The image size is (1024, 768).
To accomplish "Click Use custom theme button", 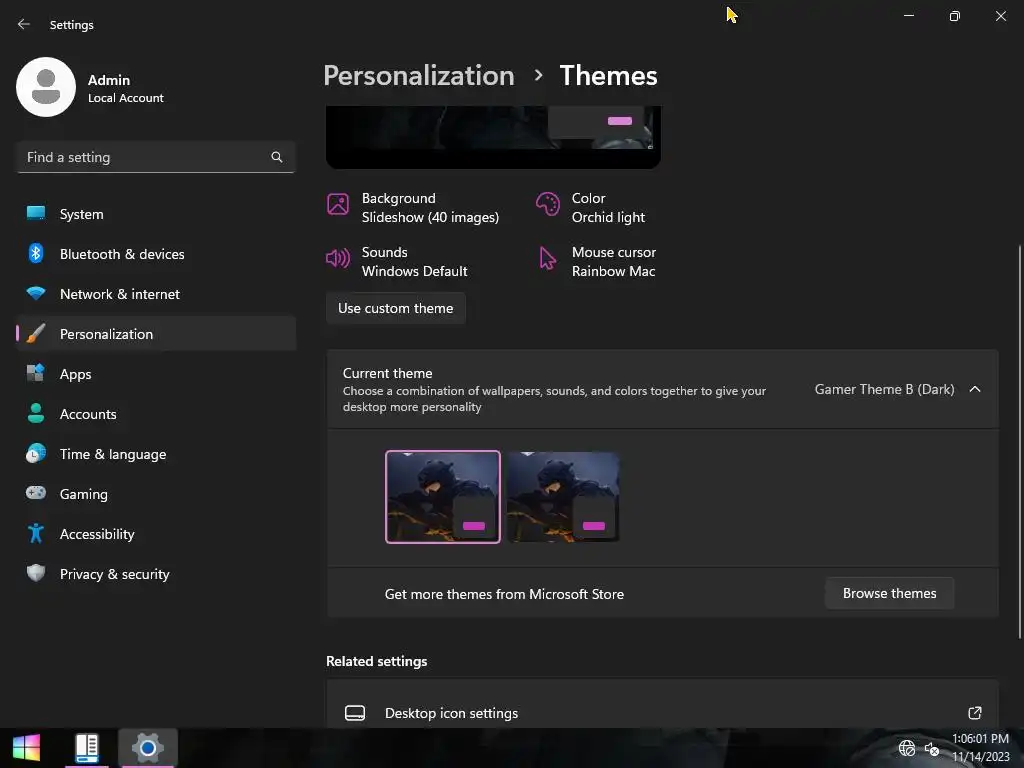I will tap(396, 308).
